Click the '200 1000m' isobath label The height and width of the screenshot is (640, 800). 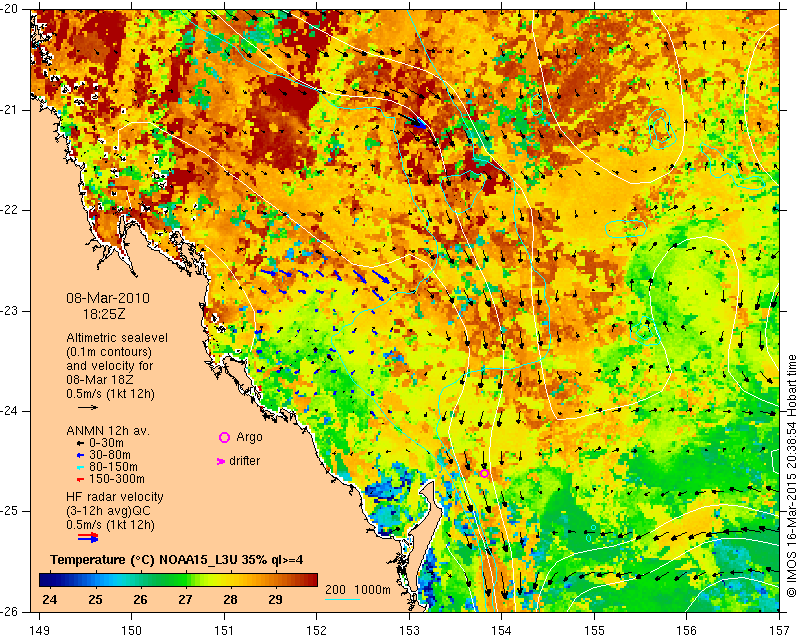tap(358, 590)
